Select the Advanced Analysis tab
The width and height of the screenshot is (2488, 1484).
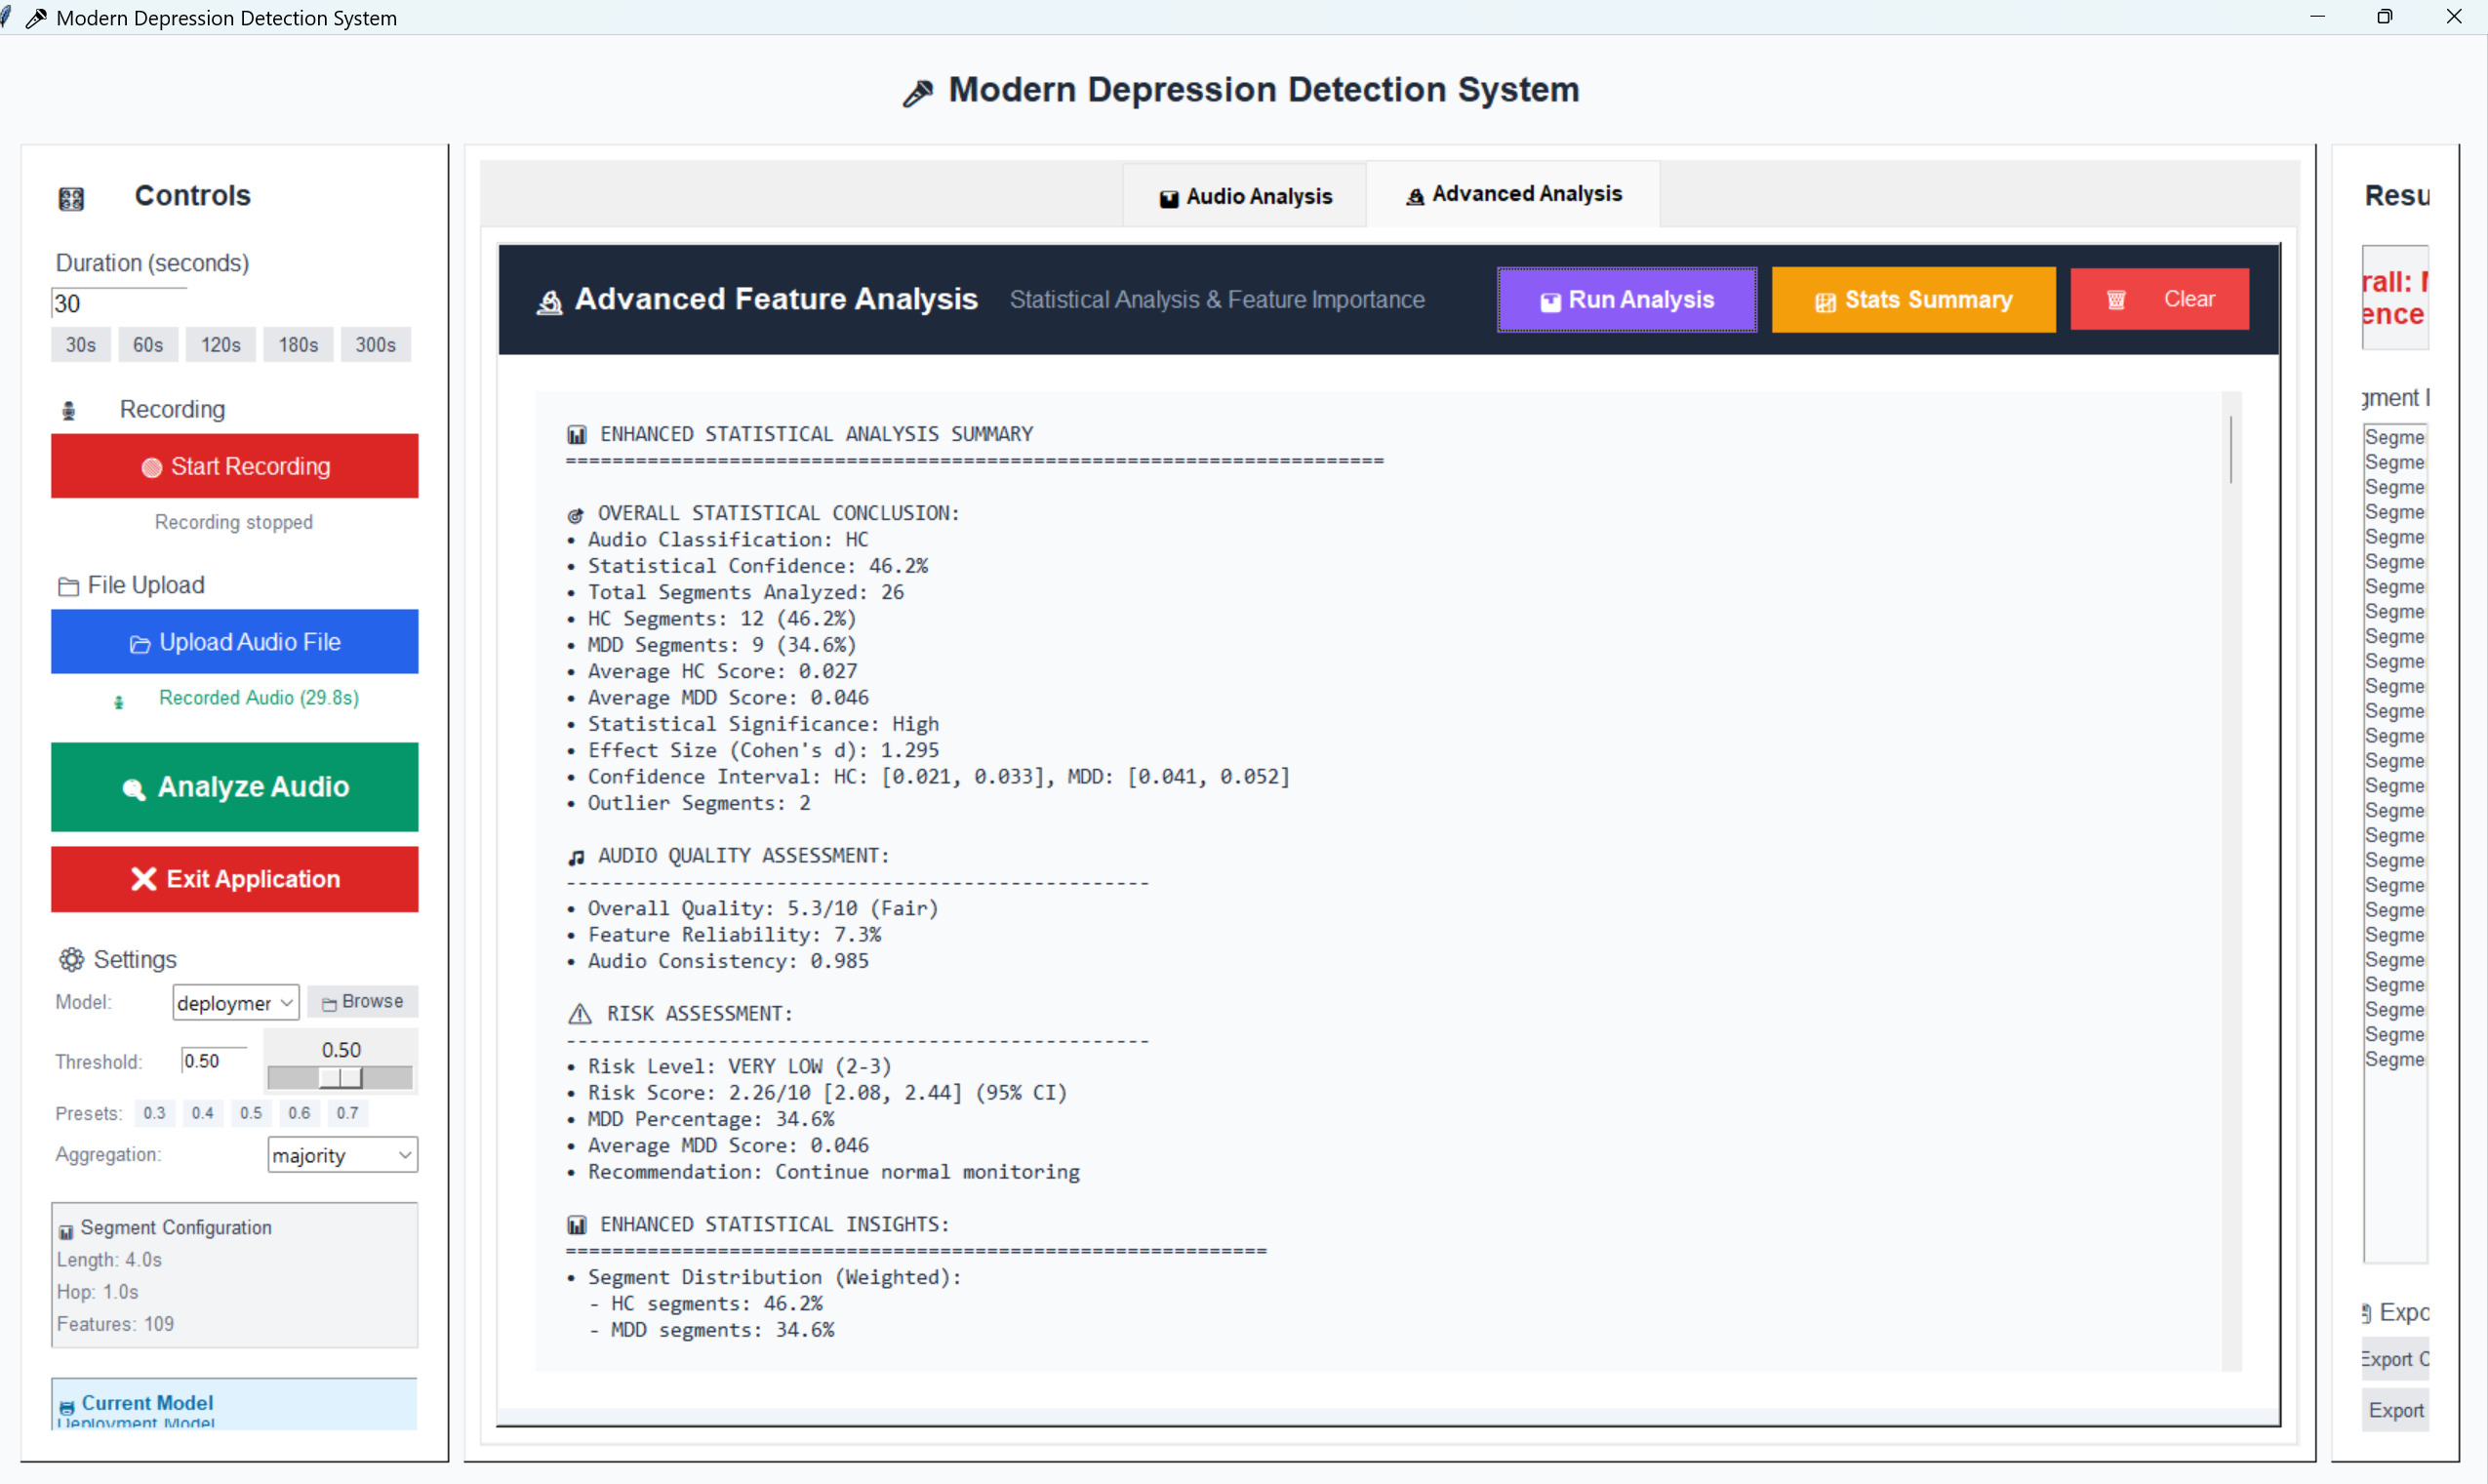1513,194
